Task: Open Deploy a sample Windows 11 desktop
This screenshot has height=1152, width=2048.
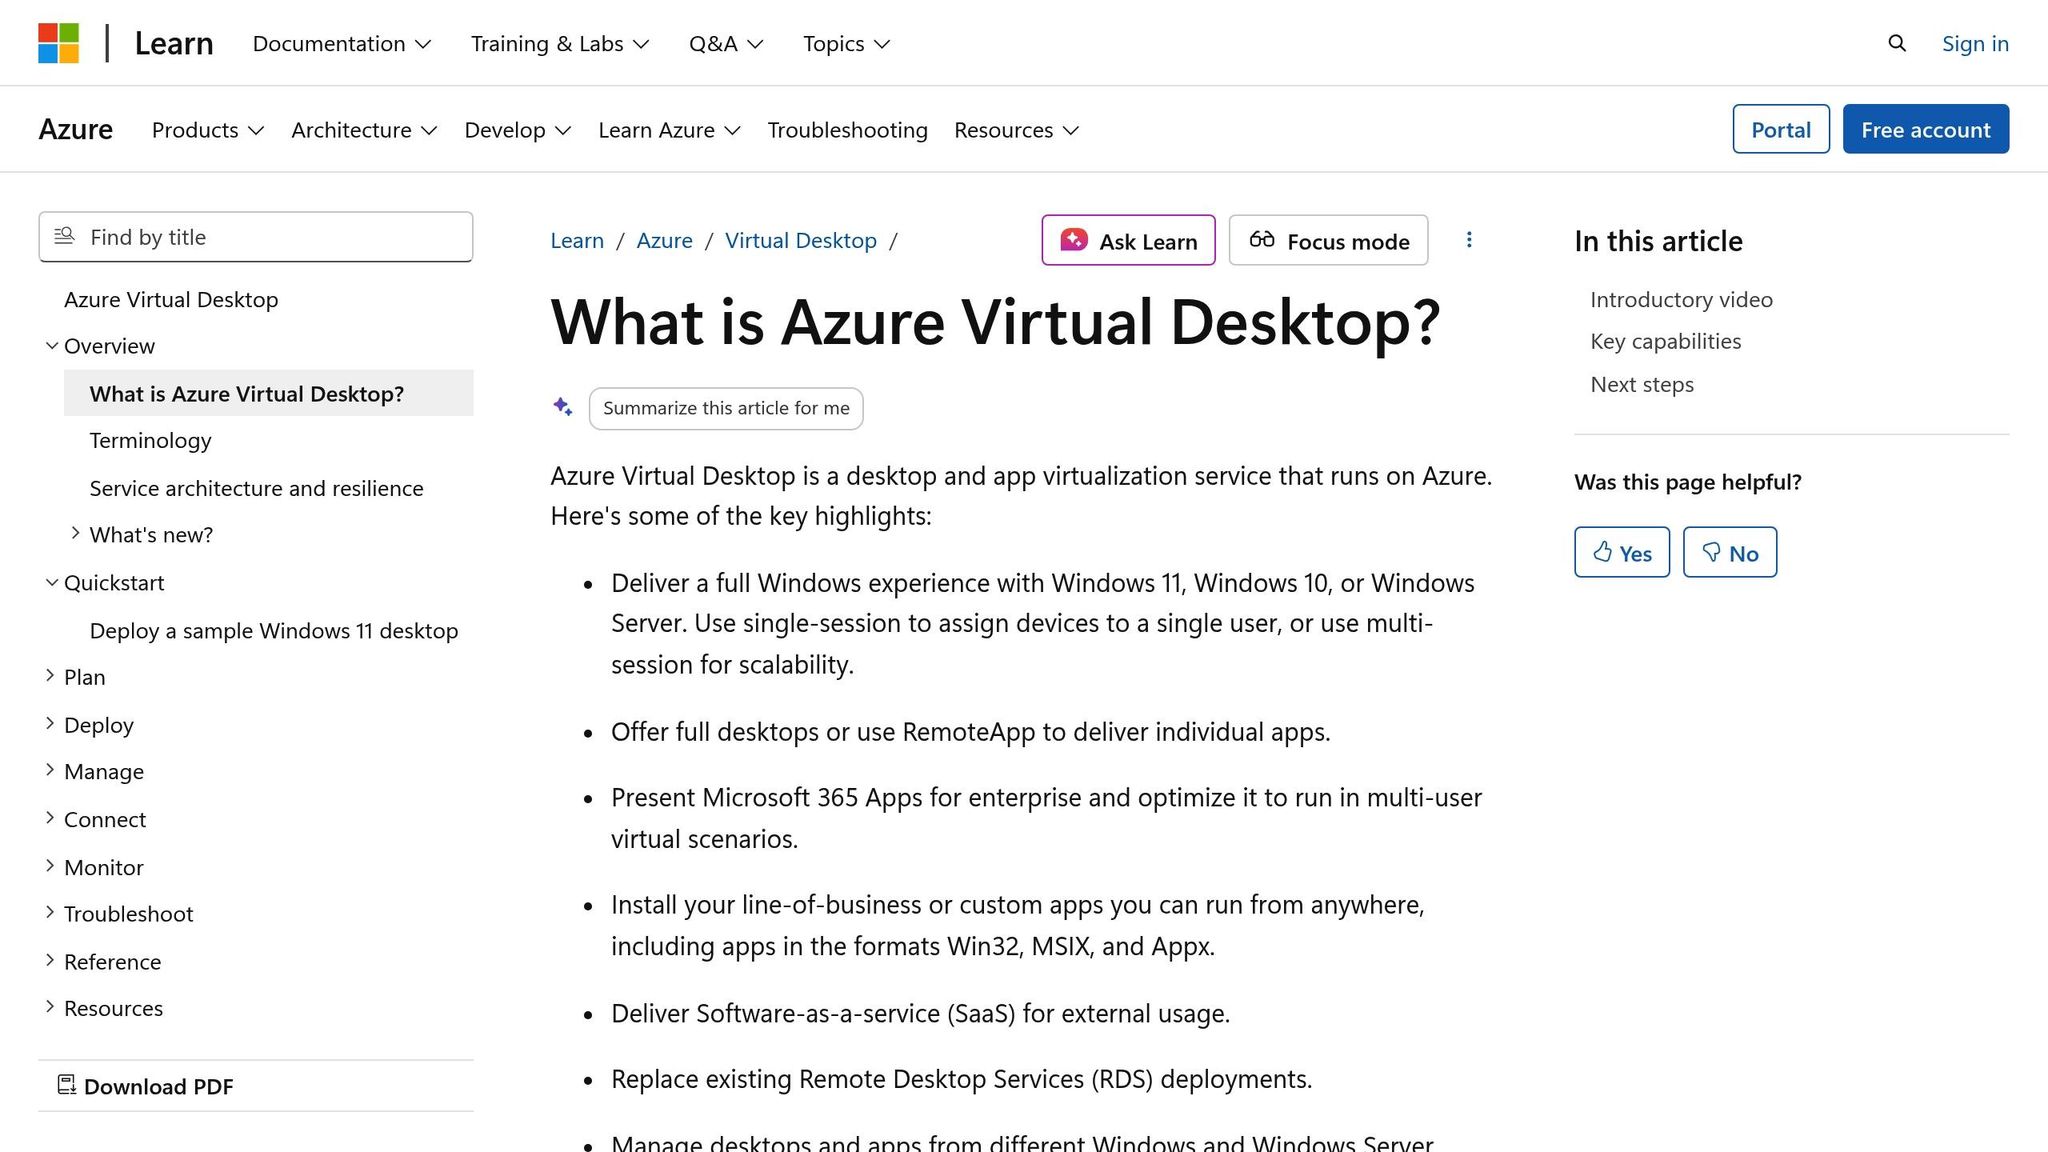Action: [274, 631]
